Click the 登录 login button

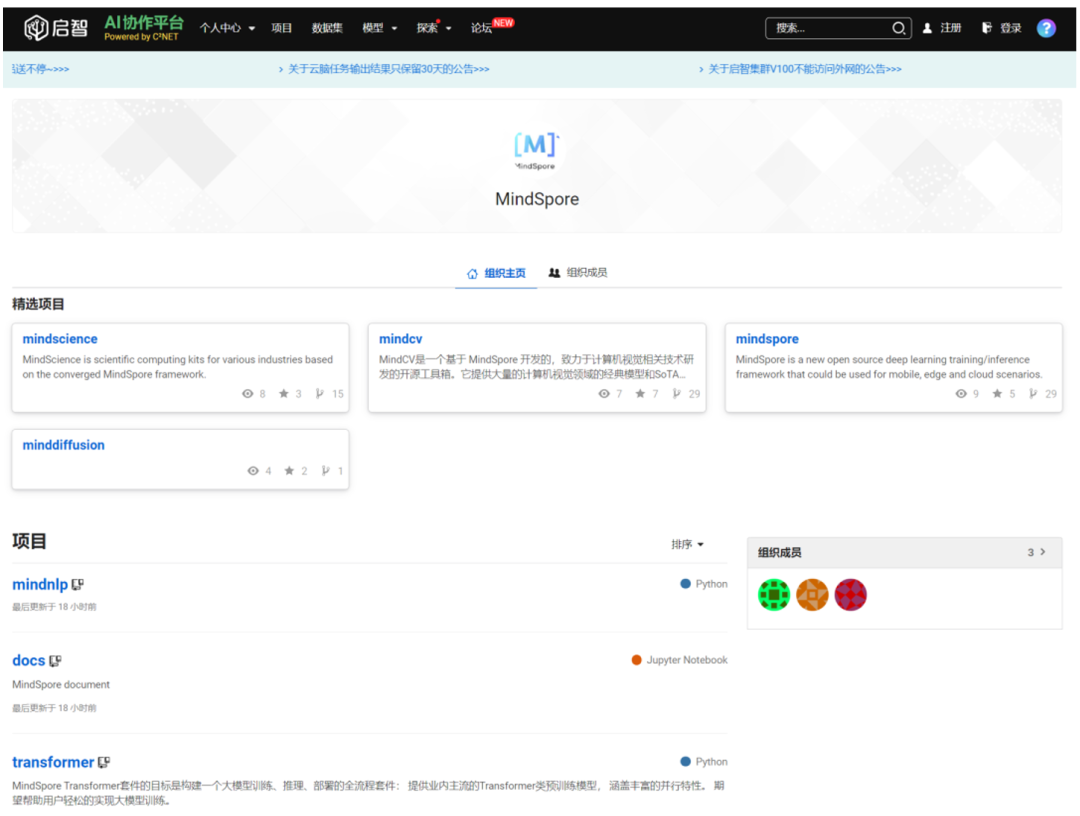(x=1002, y=28)
